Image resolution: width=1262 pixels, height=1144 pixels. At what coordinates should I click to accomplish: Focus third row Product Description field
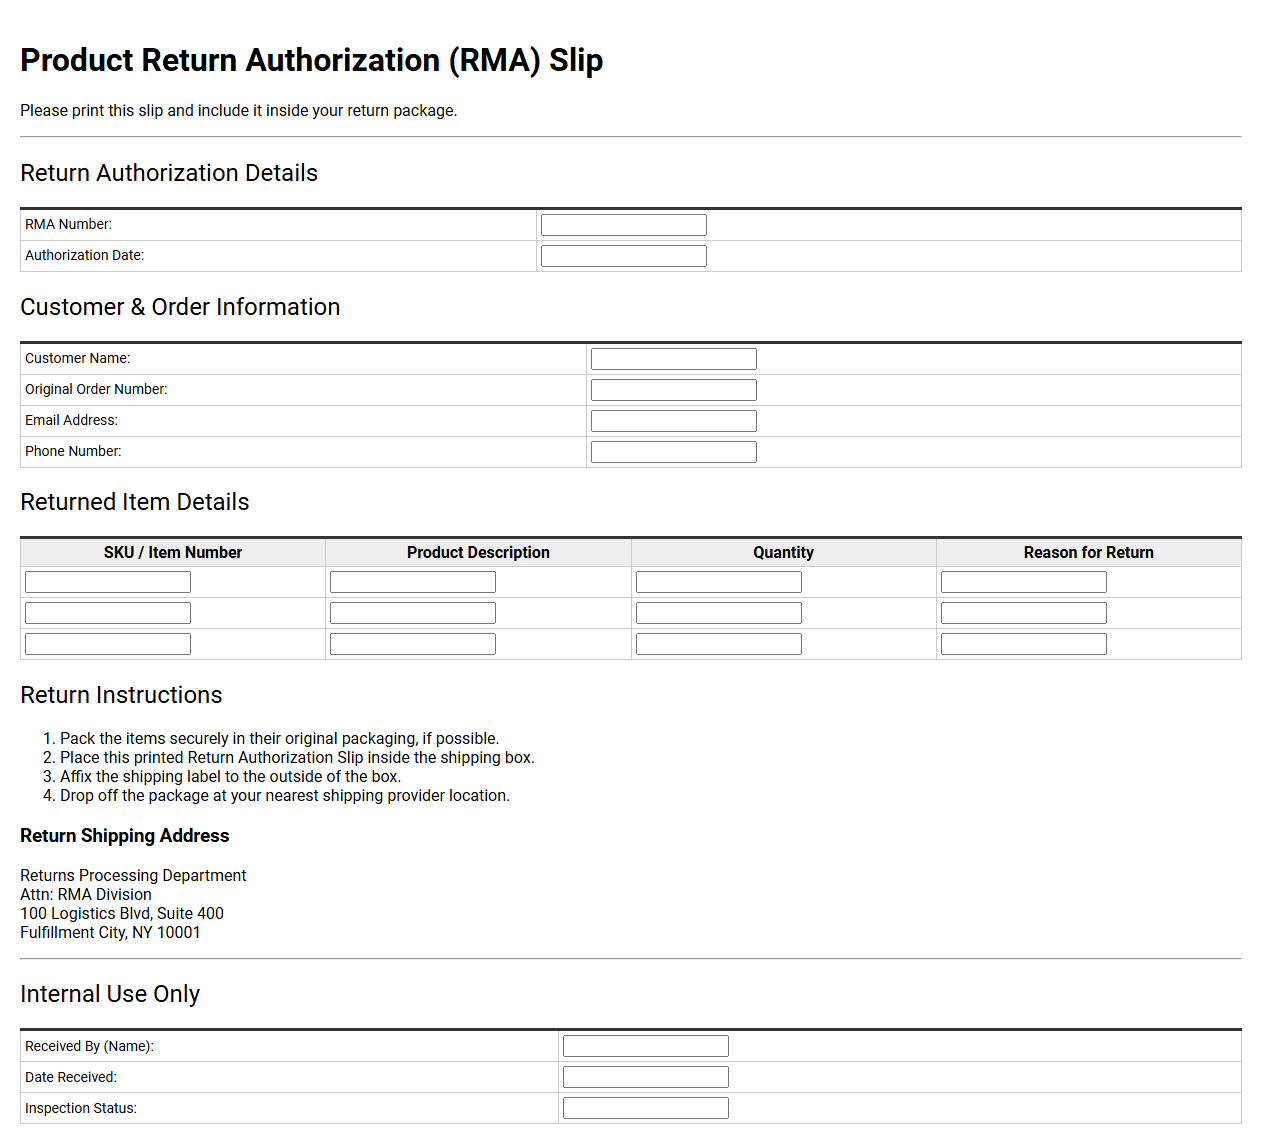[413, 644]
